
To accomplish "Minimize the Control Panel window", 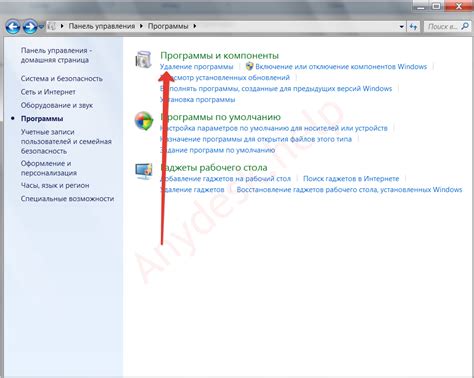I will 421,6.
